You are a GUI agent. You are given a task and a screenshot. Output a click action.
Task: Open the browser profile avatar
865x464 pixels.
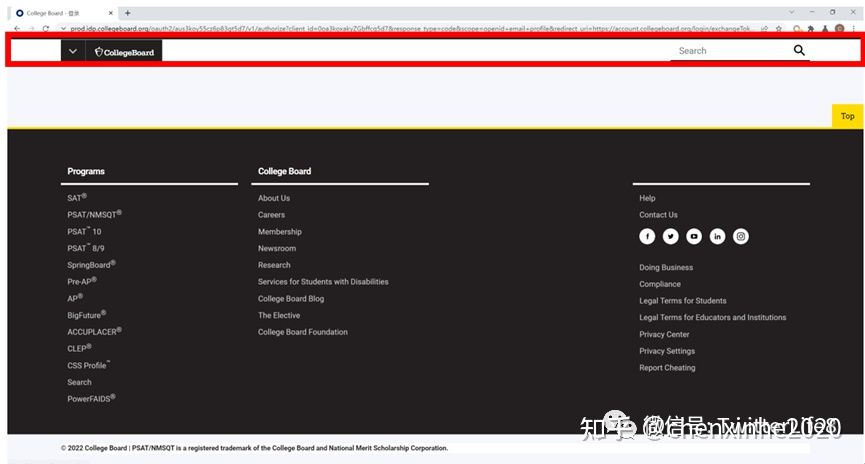pyautogui.click(x=840, y=28)
